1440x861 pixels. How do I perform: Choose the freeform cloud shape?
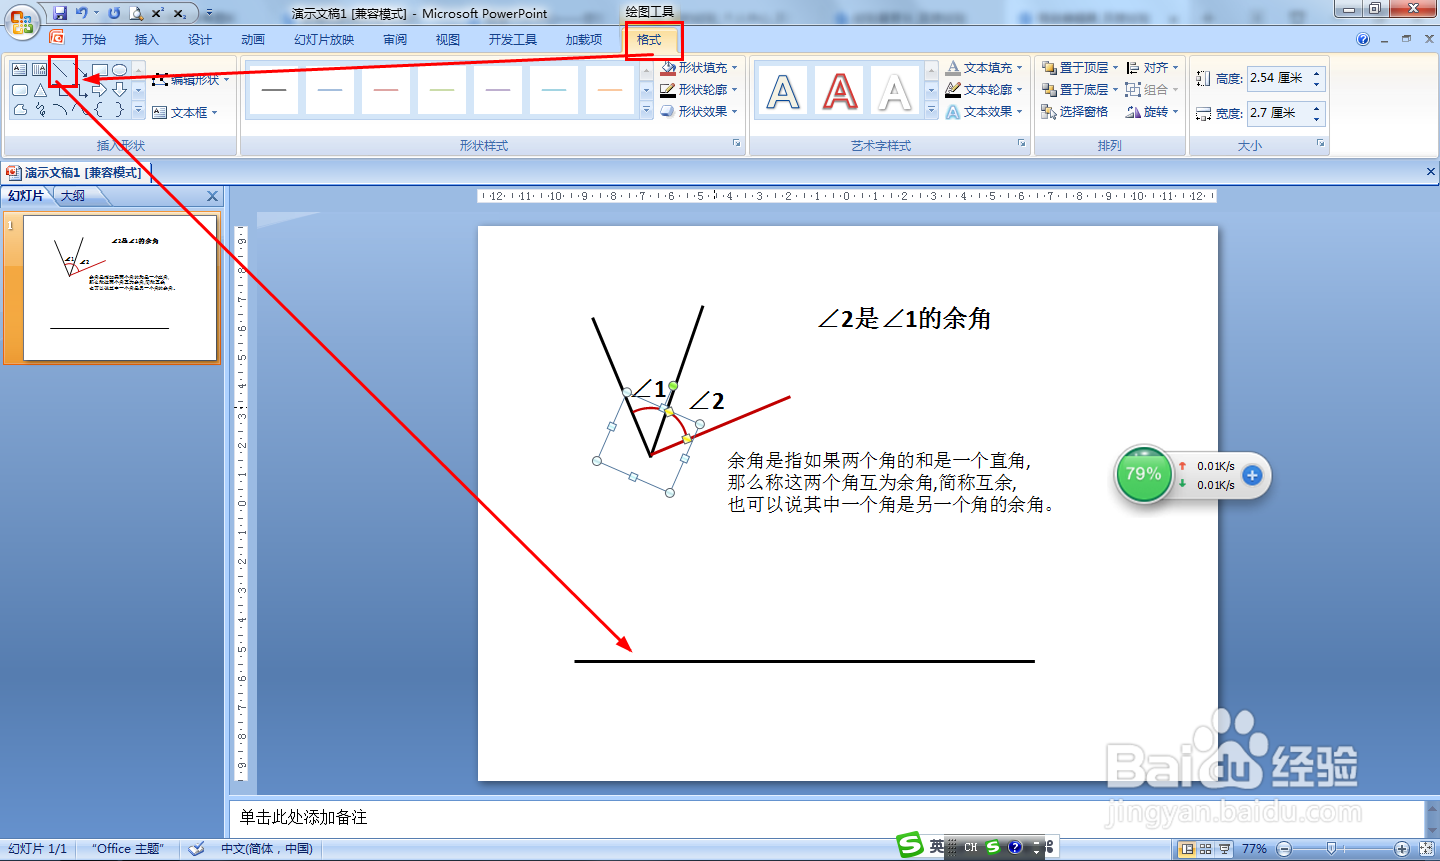(x=20, y=110)
